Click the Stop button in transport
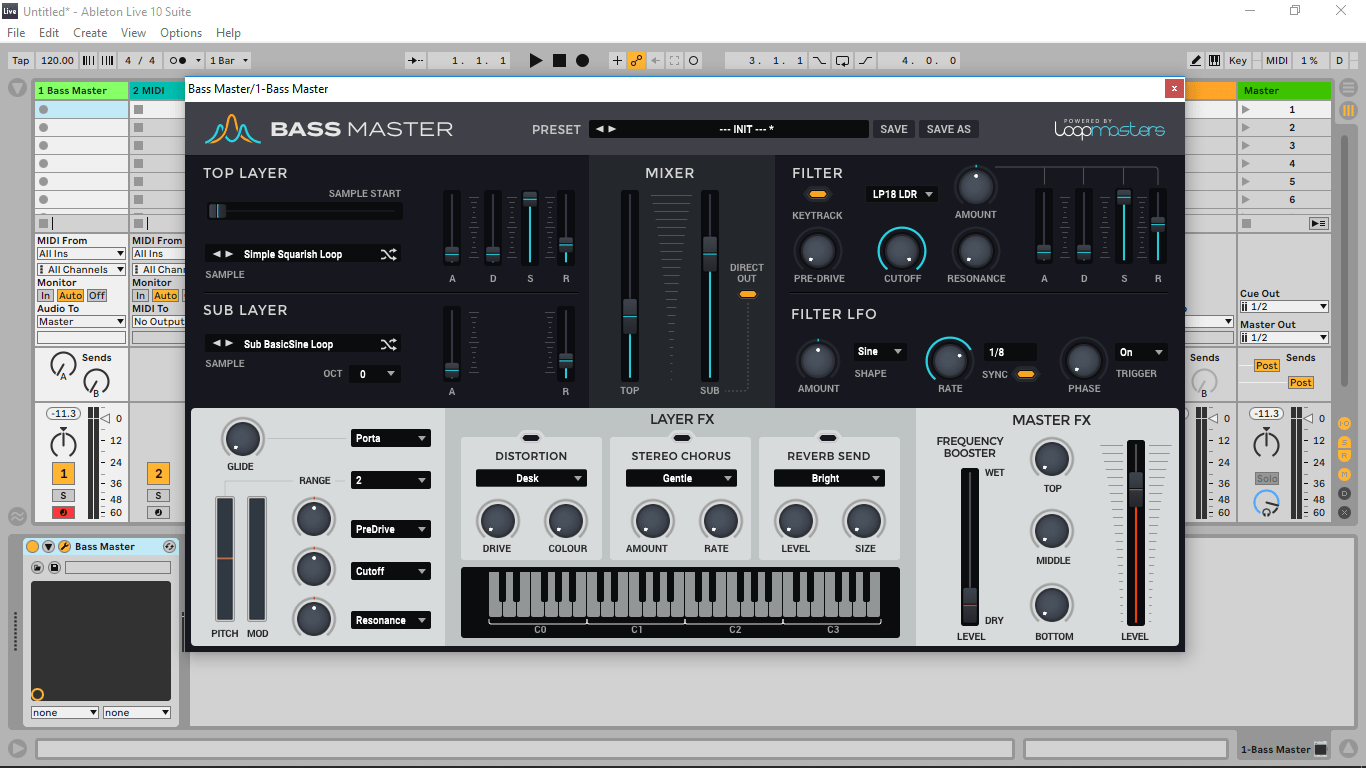This screenshot has height=768, width=1366. (x=559, y=61)
